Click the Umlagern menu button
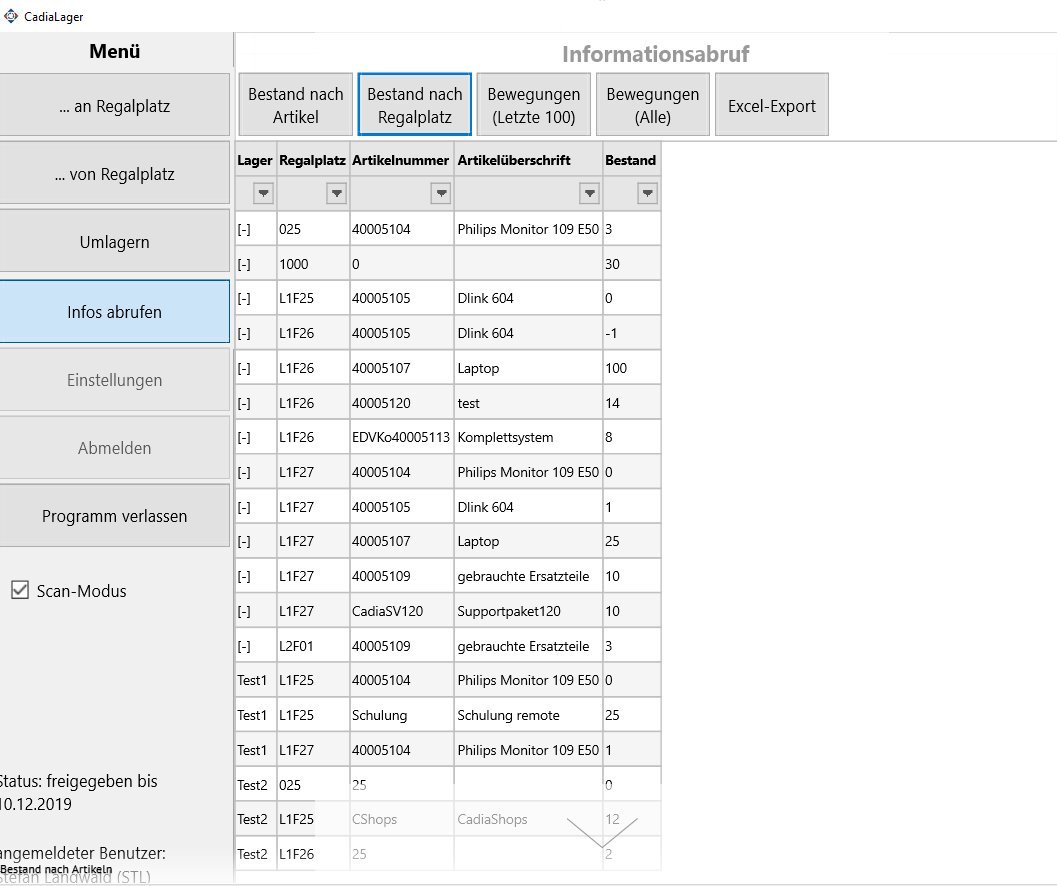The height and width of the screenshot is (886, 1057). 114,242
